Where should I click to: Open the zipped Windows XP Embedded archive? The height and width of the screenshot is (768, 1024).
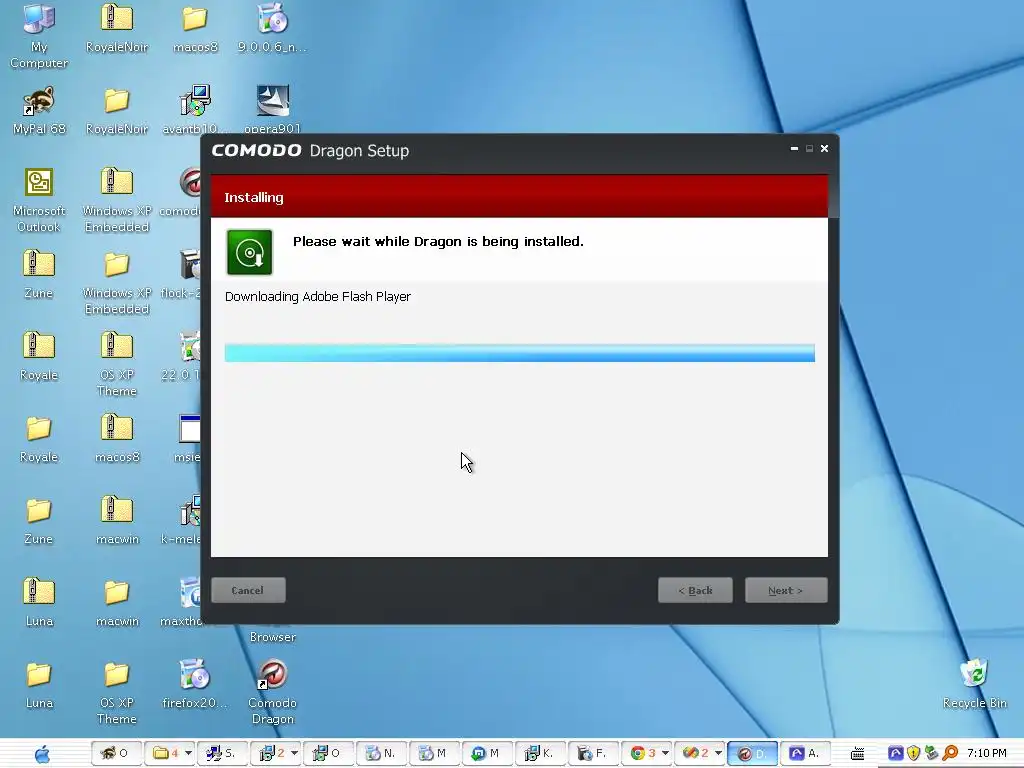pyautogui.click(x=117, y=199)
